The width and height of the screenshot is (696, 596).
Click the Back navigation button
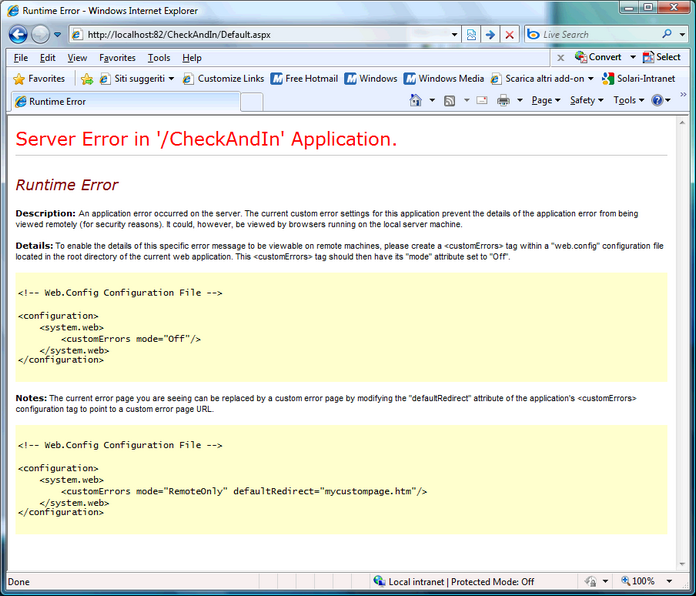click(18, 34)
